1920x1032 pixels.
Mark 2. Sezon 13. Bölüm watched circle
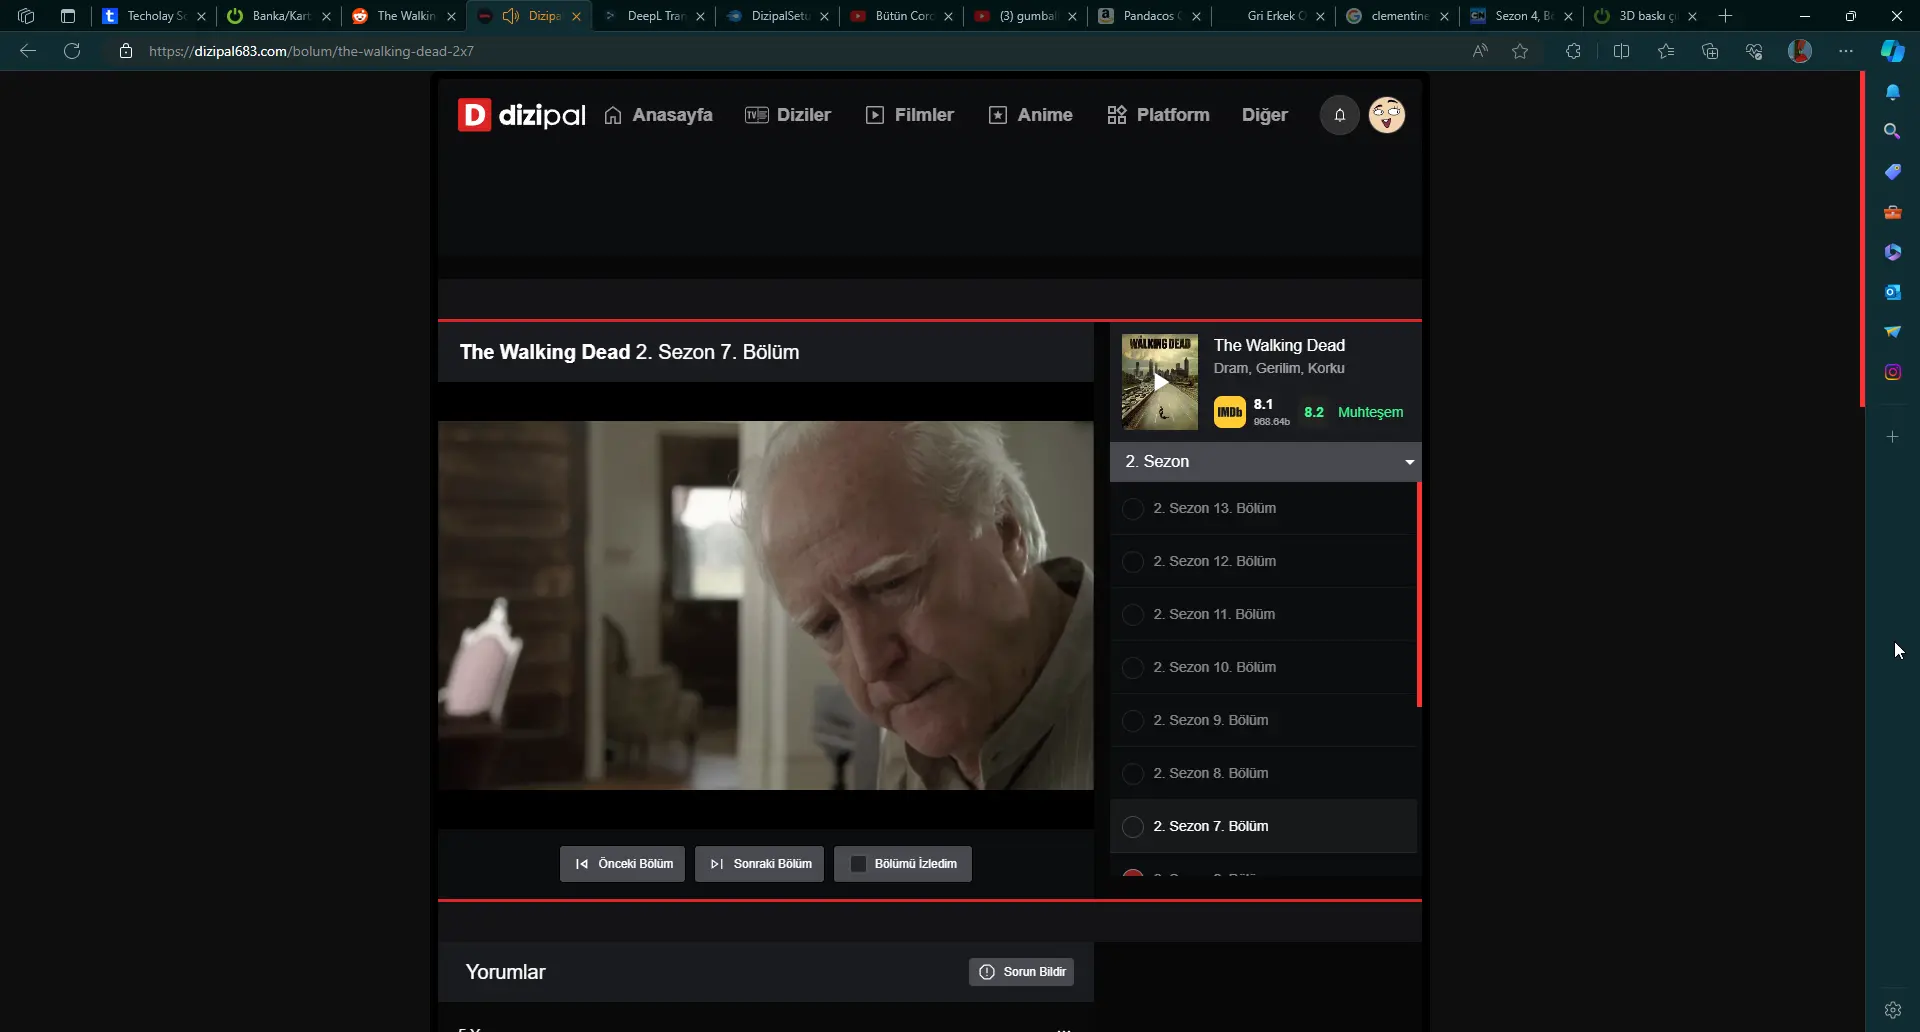click(1133, 509)
